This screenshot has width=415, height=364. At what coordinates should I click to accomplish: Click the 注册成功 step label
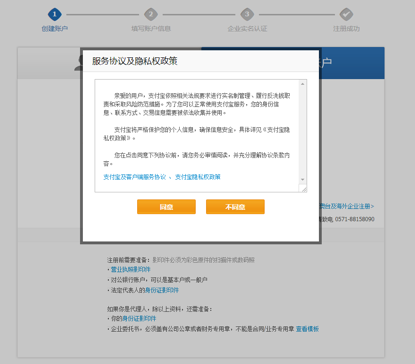[x=346, y=29]
